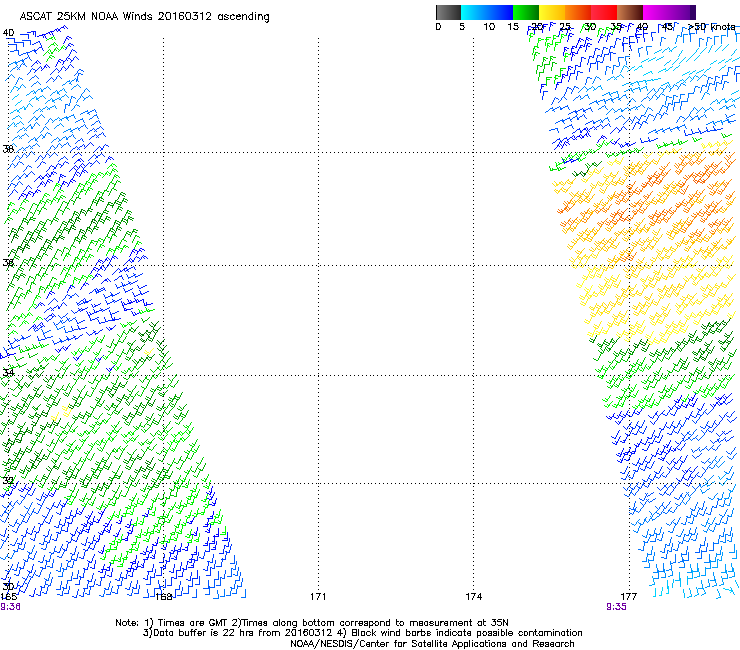Viewport: 740px width, 650px height.
Task: Select the green 15-20 knots legend swatch
Action: click(526, 12)
